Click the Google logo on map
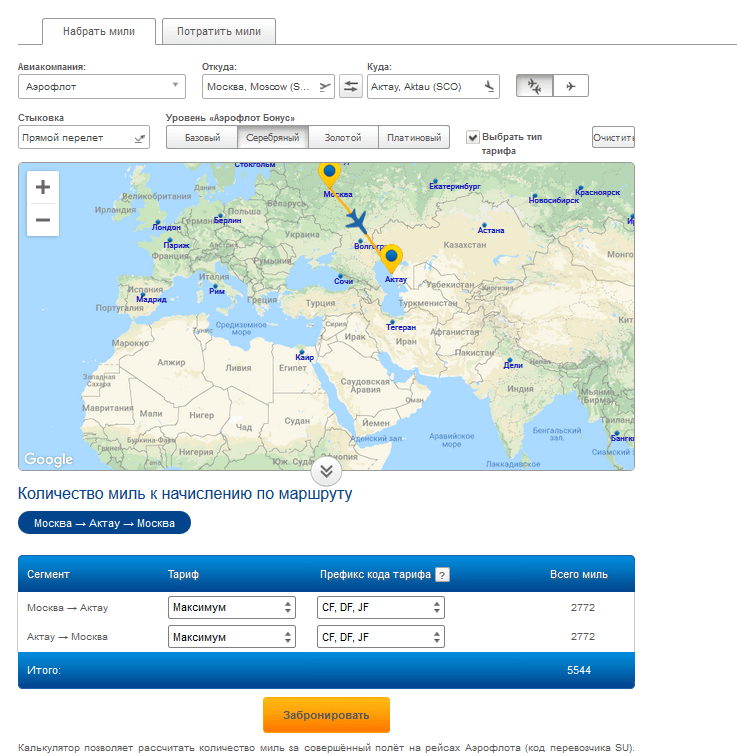737x756 pixels. [x=49, y=459]
